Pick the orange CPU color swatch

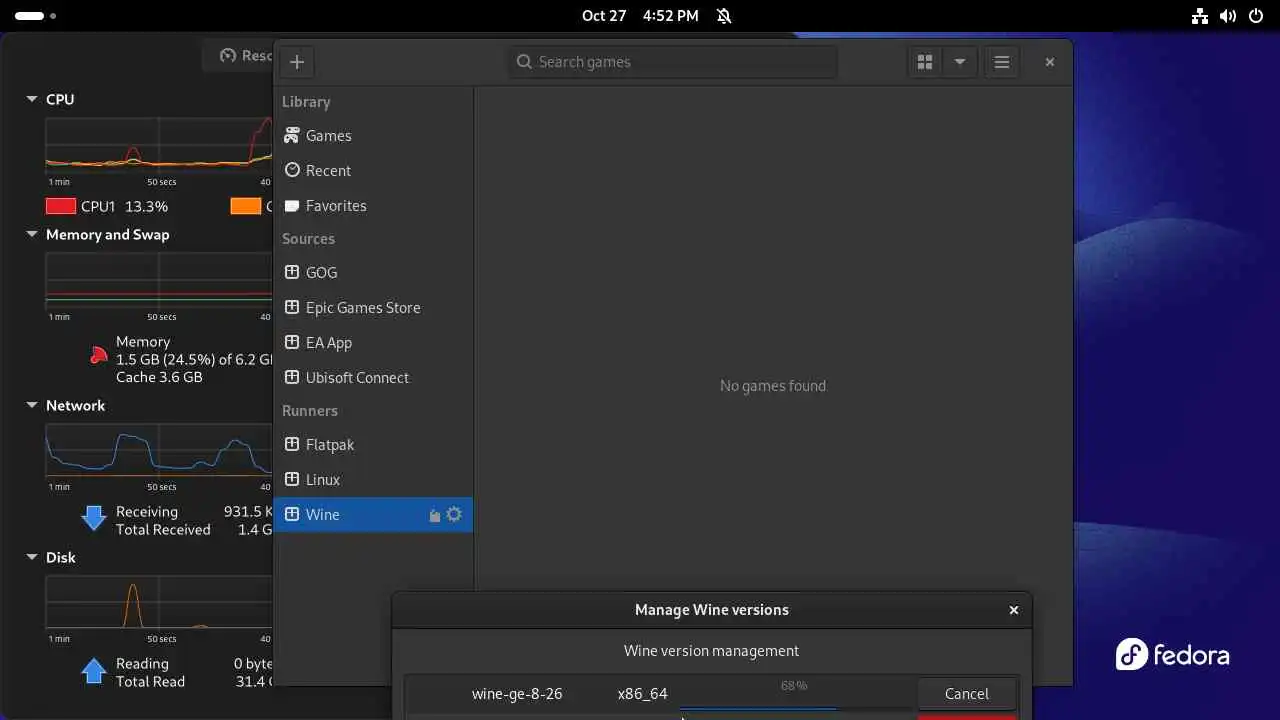pos(246,206)
